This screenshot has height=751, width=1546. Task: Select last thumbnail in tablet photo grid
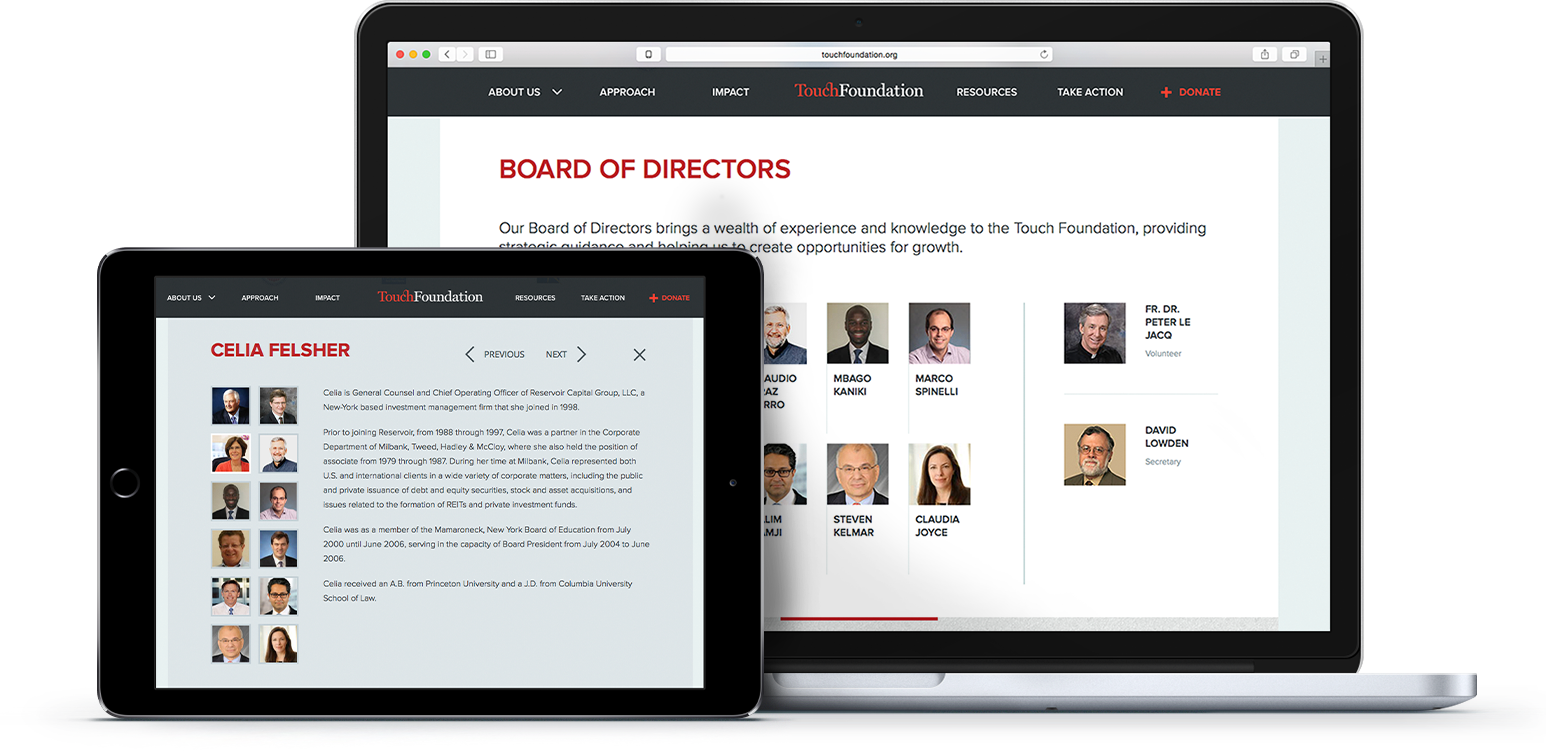[279, 644]
